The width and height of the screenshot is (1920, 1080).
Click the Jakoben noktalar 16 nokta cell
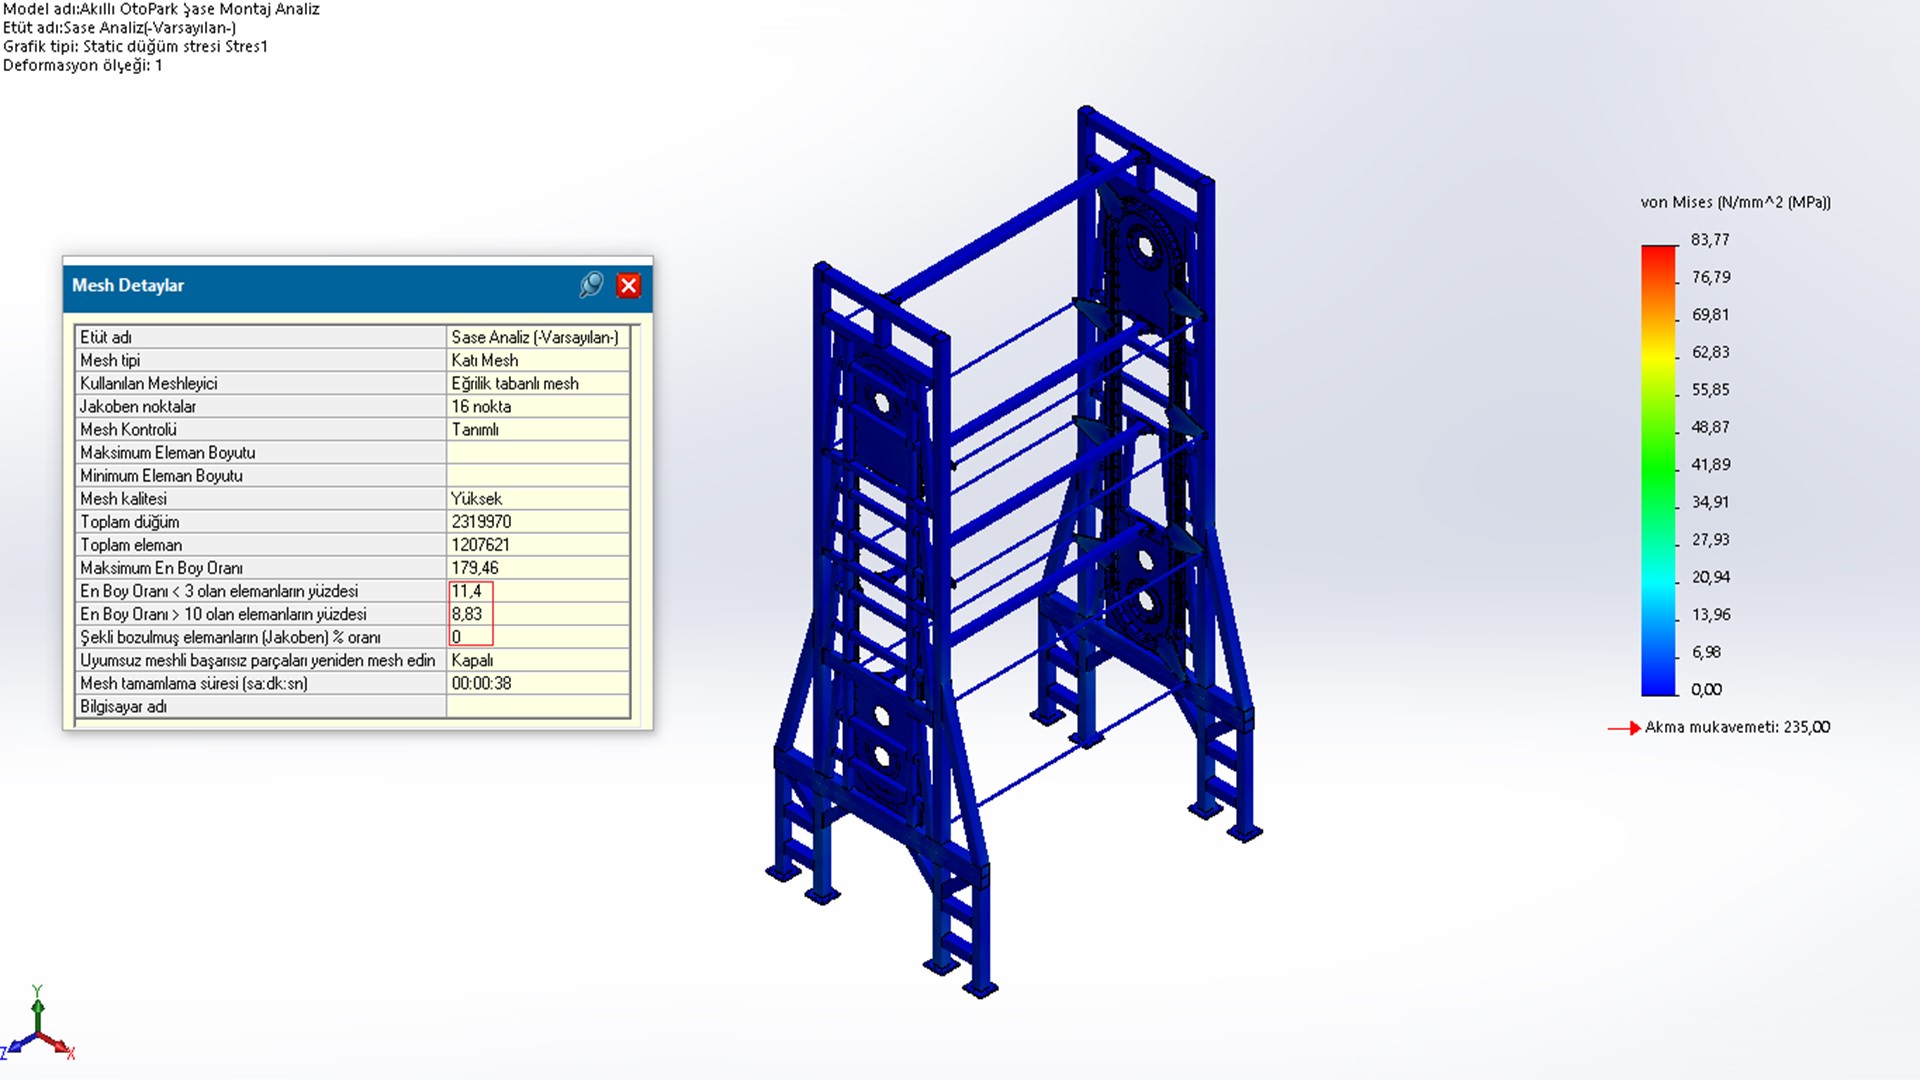pyautogui.click(x=481, y=406)
